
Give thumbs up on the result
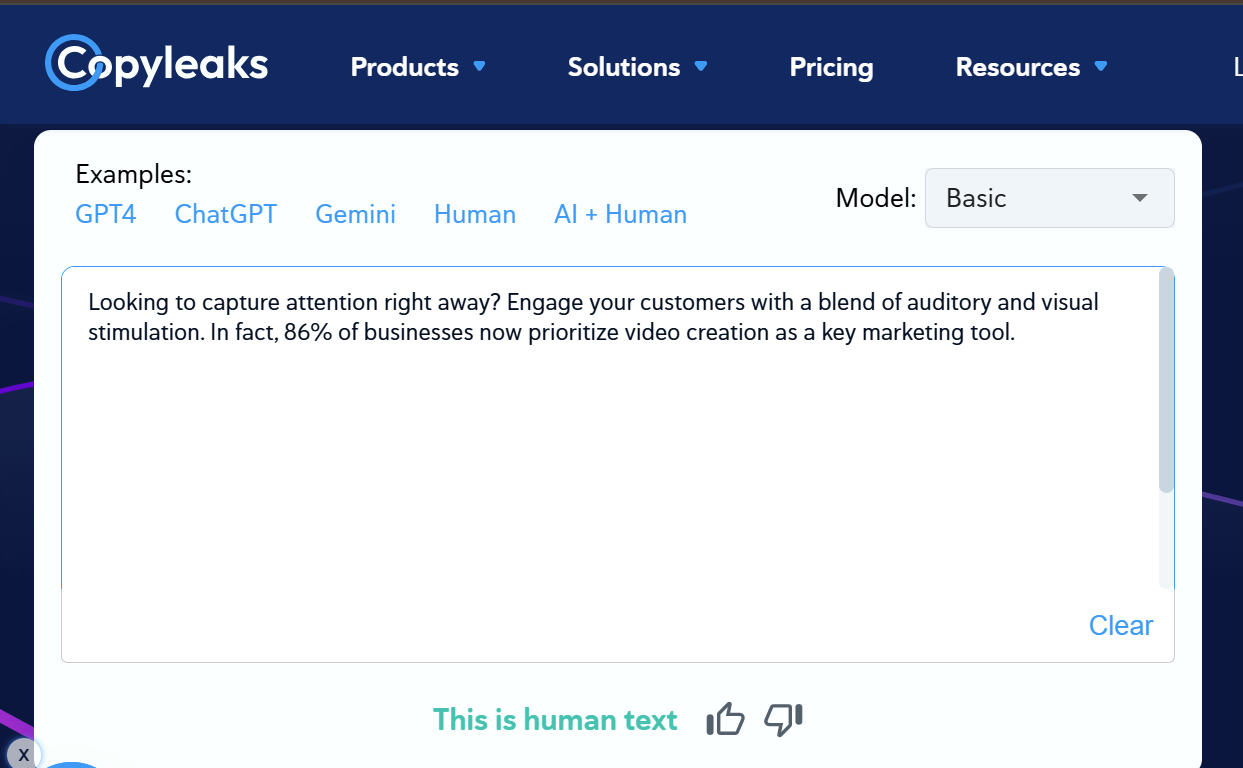pyautogui.click(x=726, y=719)
